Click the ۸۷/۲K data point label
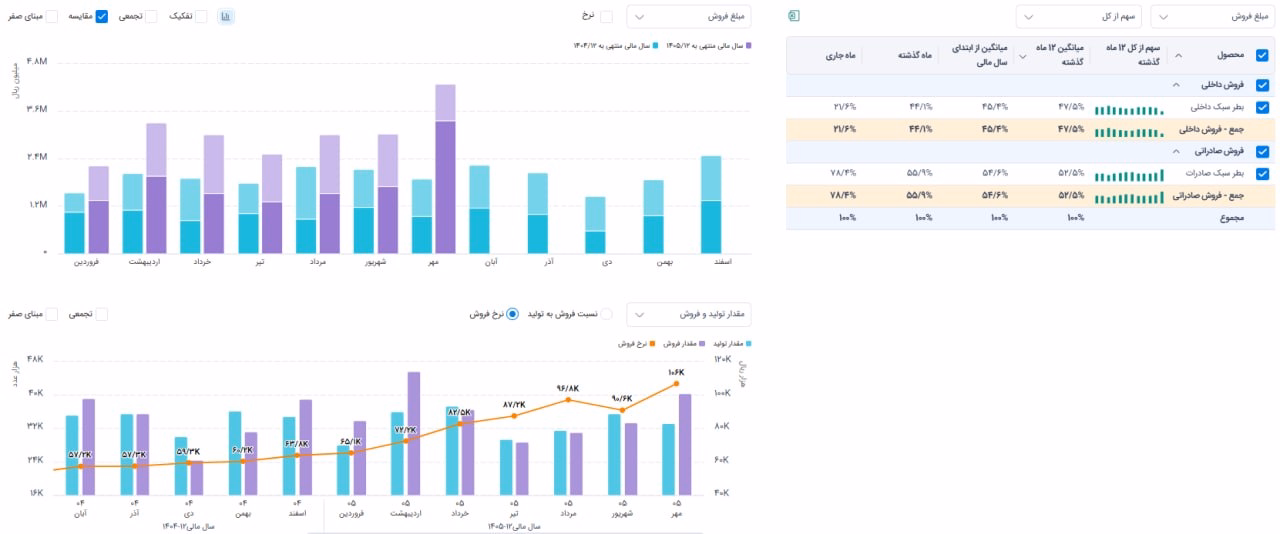Screen dimensions: 1280x534 tap(514, 404)
